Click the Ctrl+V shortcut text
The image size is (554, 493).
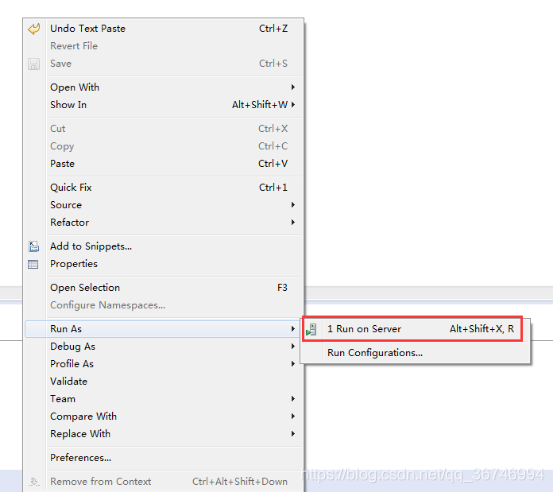click(x=273, y=164)
